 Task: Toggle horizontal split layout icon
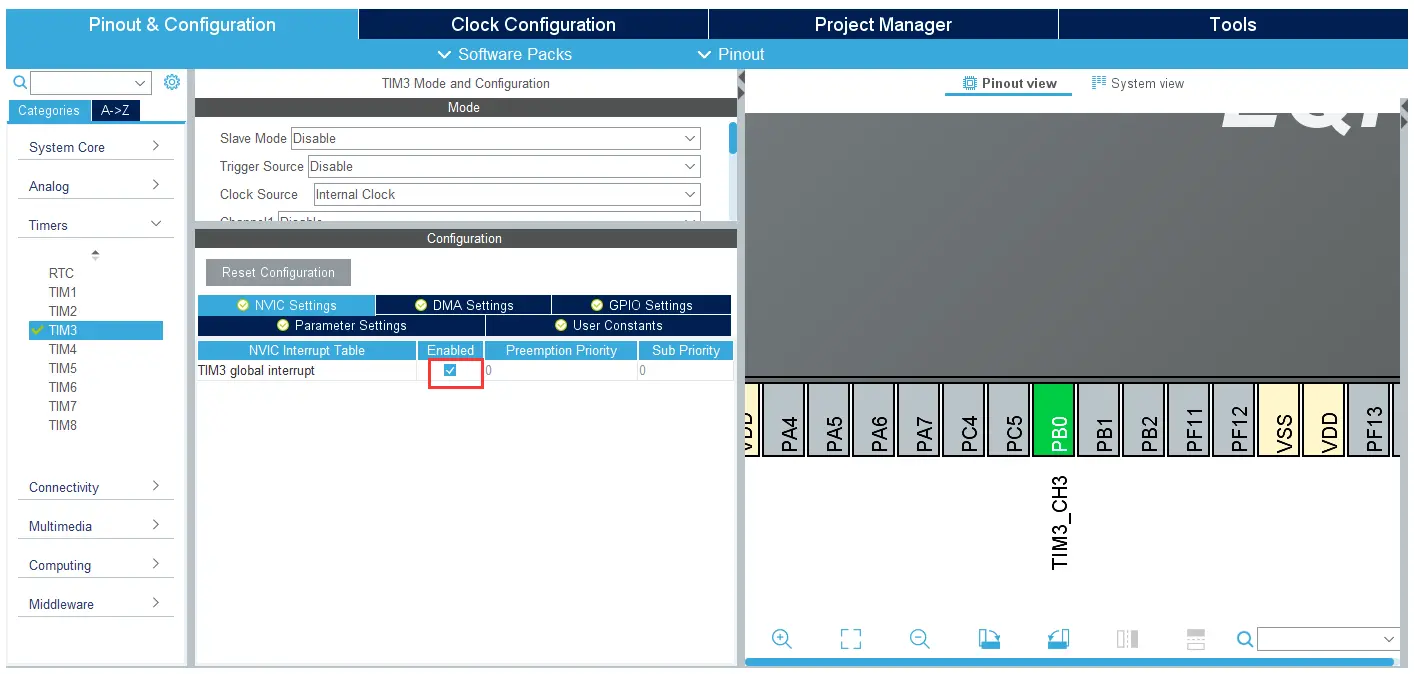(1196, 639)
